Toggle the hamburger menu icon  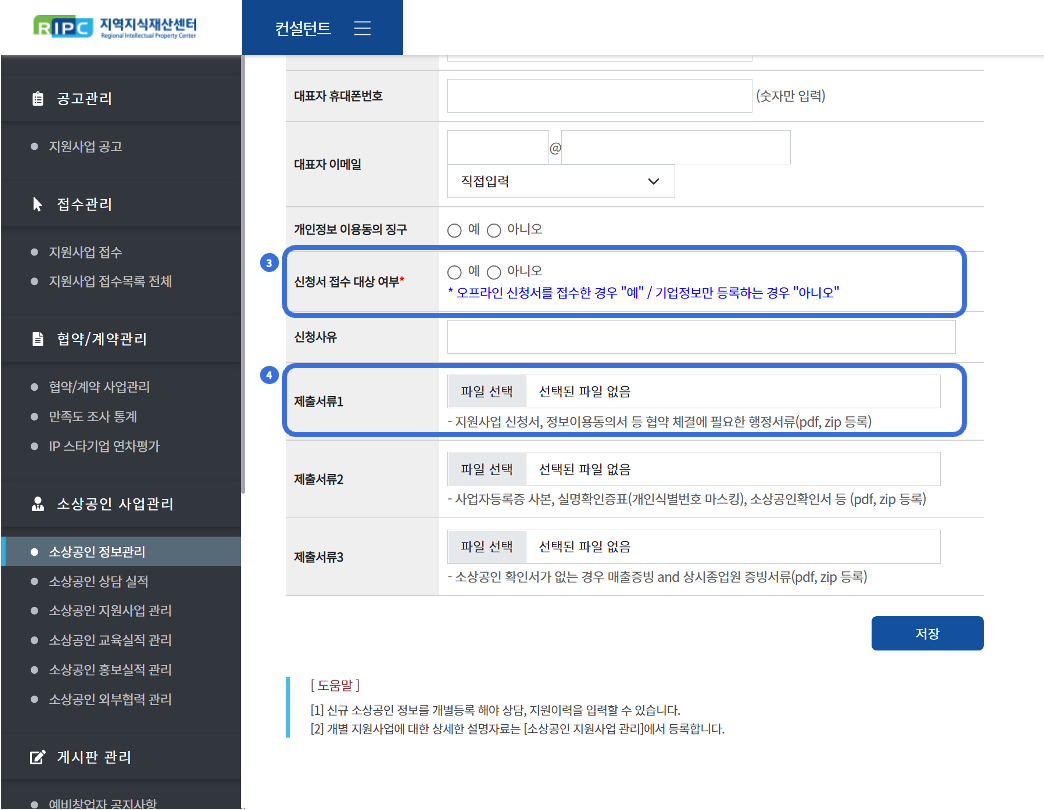tap(363, 28)
